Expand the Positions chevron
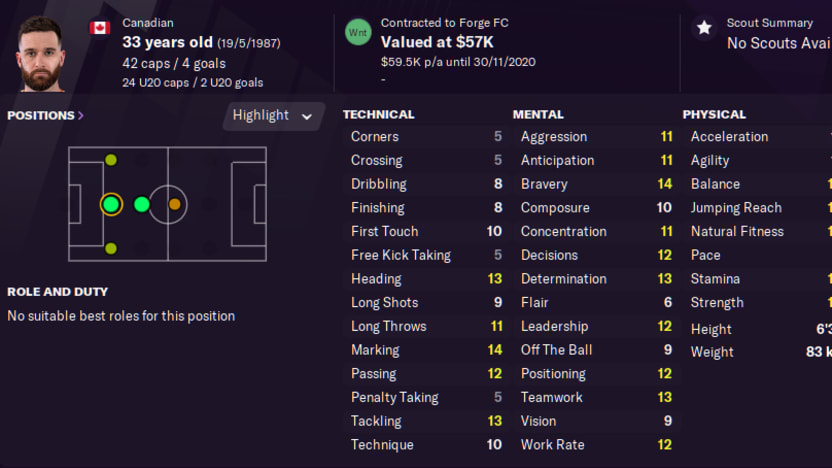The width and height of the screenshot is (832, 468). click(x=81, y=116)
